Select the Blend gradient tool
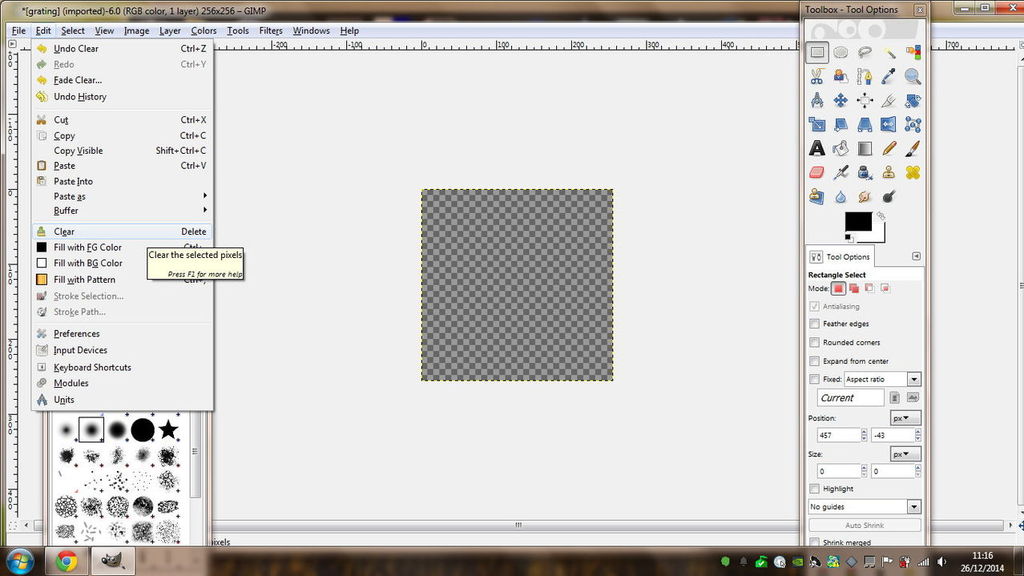This screenshot has height=576, width=1024. [x=865, y=149]
